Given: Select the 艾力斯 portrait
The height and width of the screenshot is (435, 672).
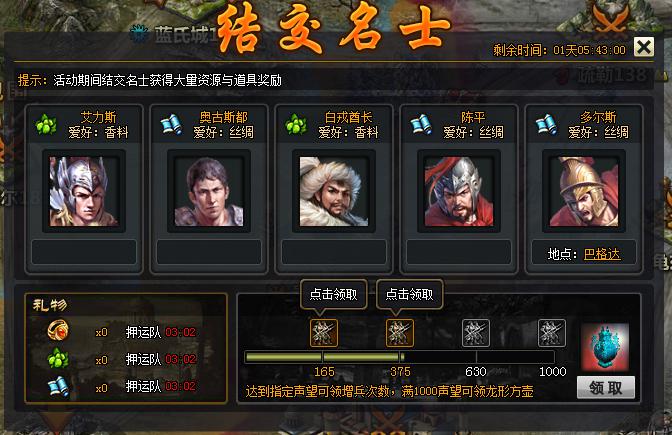Looking at the screenshot, I should pyautogui.click(x=84, y=191).
